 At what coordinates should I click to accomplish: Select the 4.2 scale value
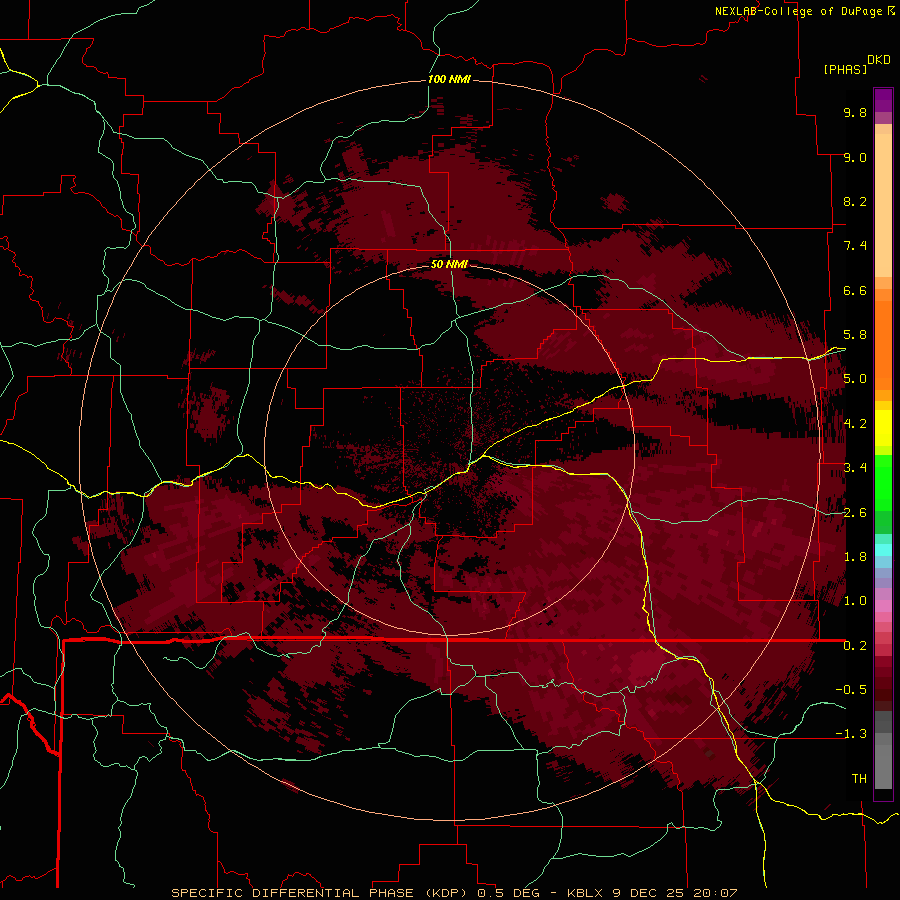(x=855, y=424)
